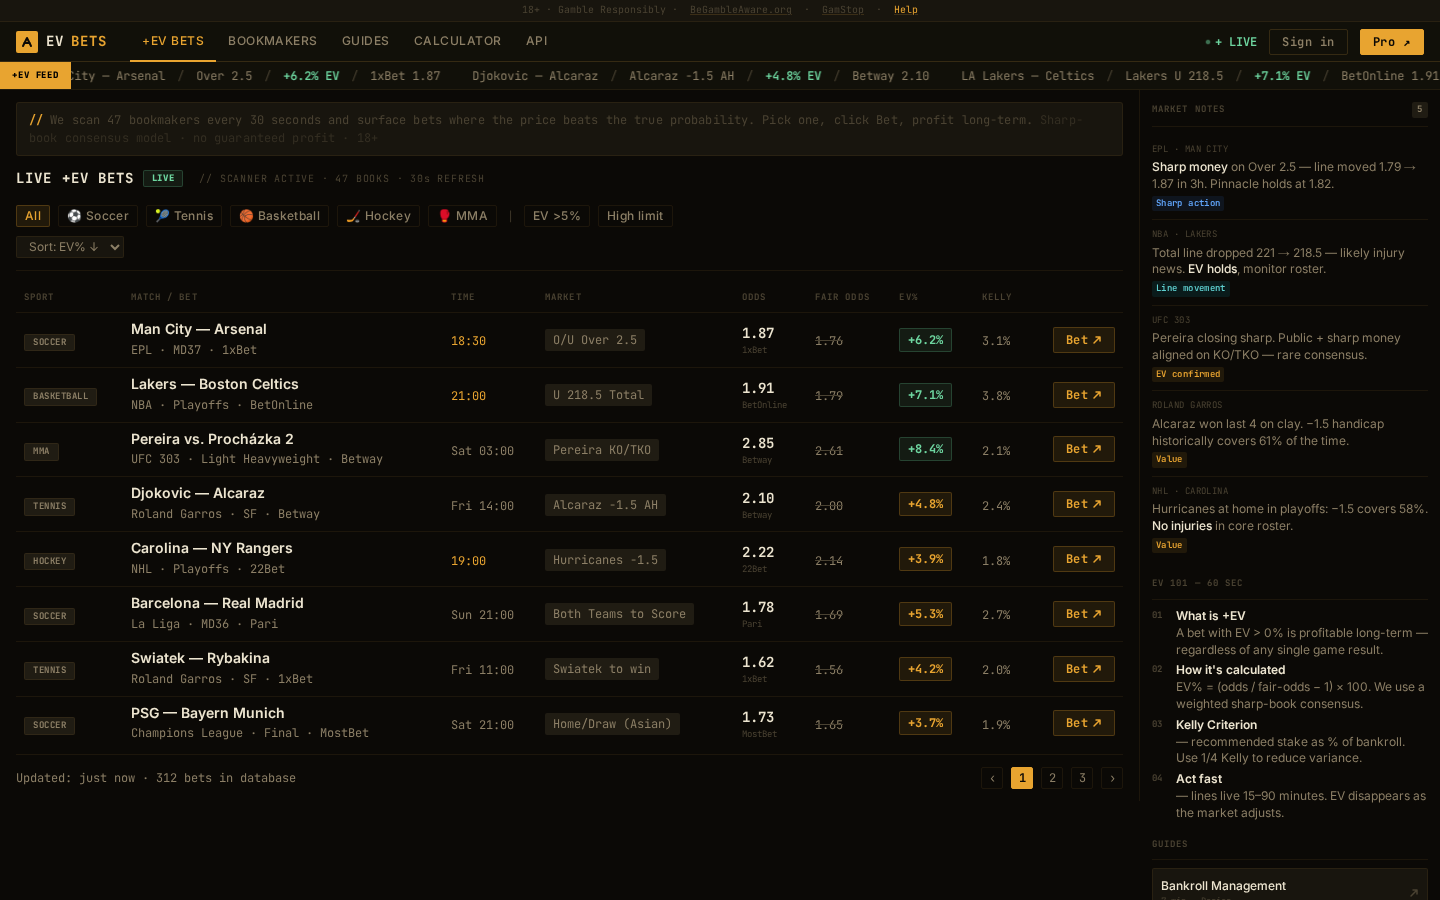Open the Guides nav tab

[365, 41]
